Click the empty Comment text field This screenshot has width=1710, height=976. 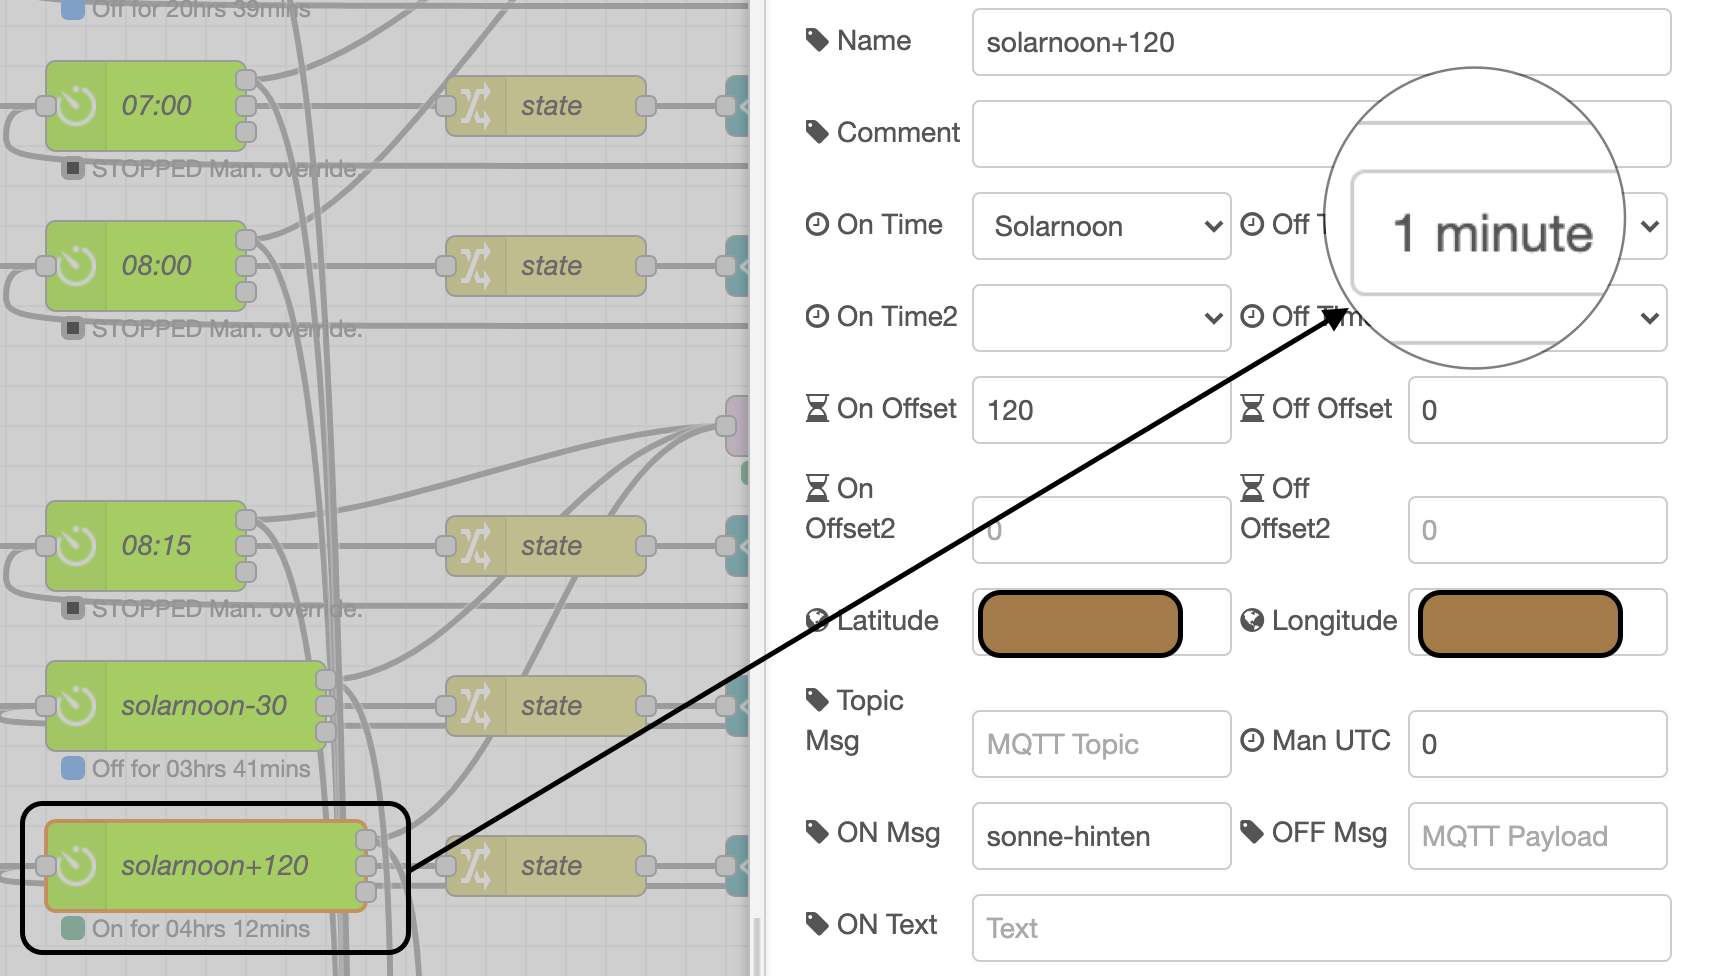pos(1150,134)
